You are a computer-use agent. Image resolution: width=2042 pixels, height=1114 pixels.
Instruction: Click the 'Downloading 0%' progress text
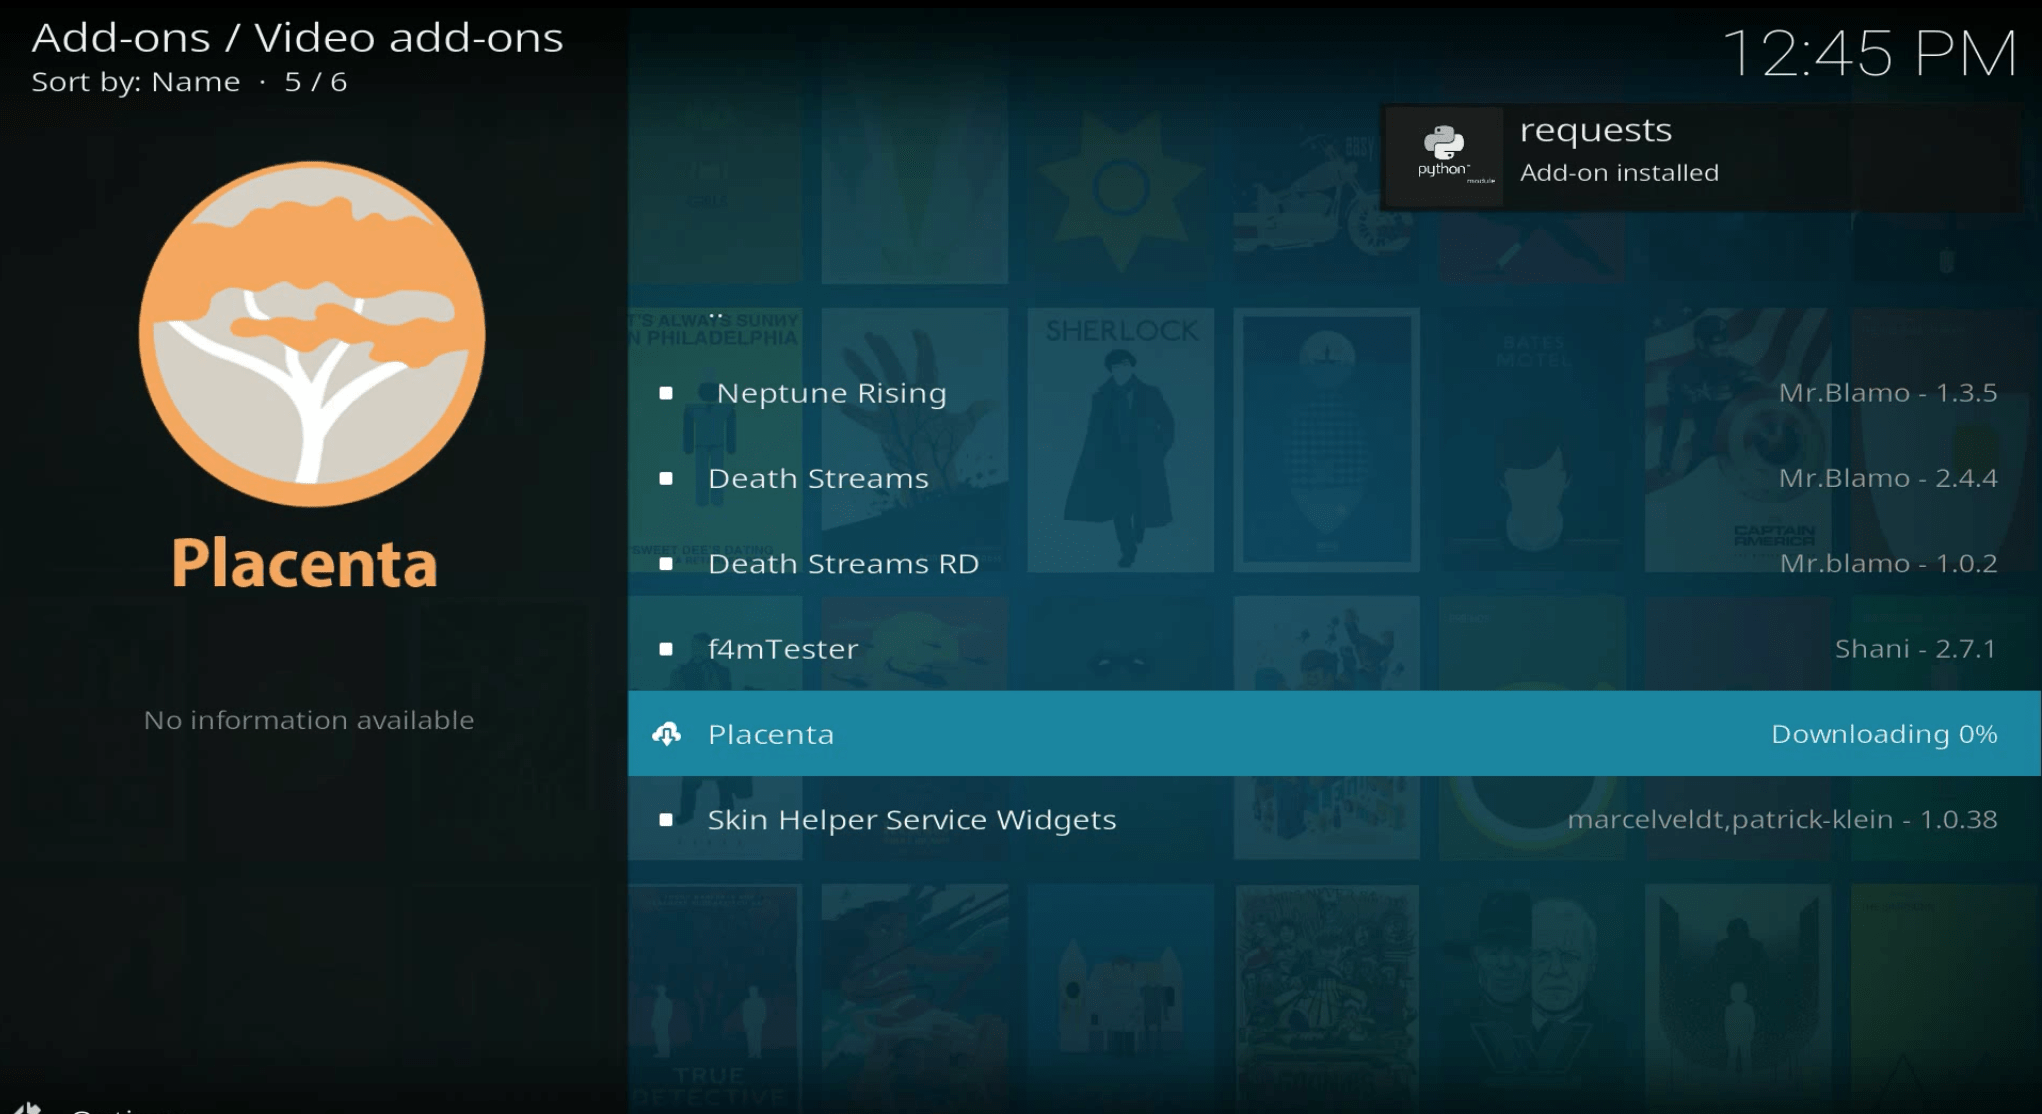[x=1884, y=734]
